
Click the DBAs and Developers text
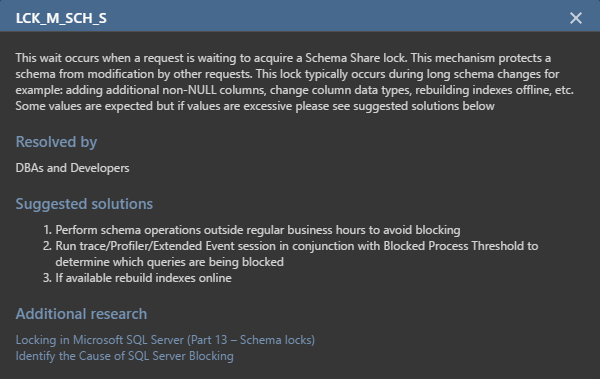point(72,168)
